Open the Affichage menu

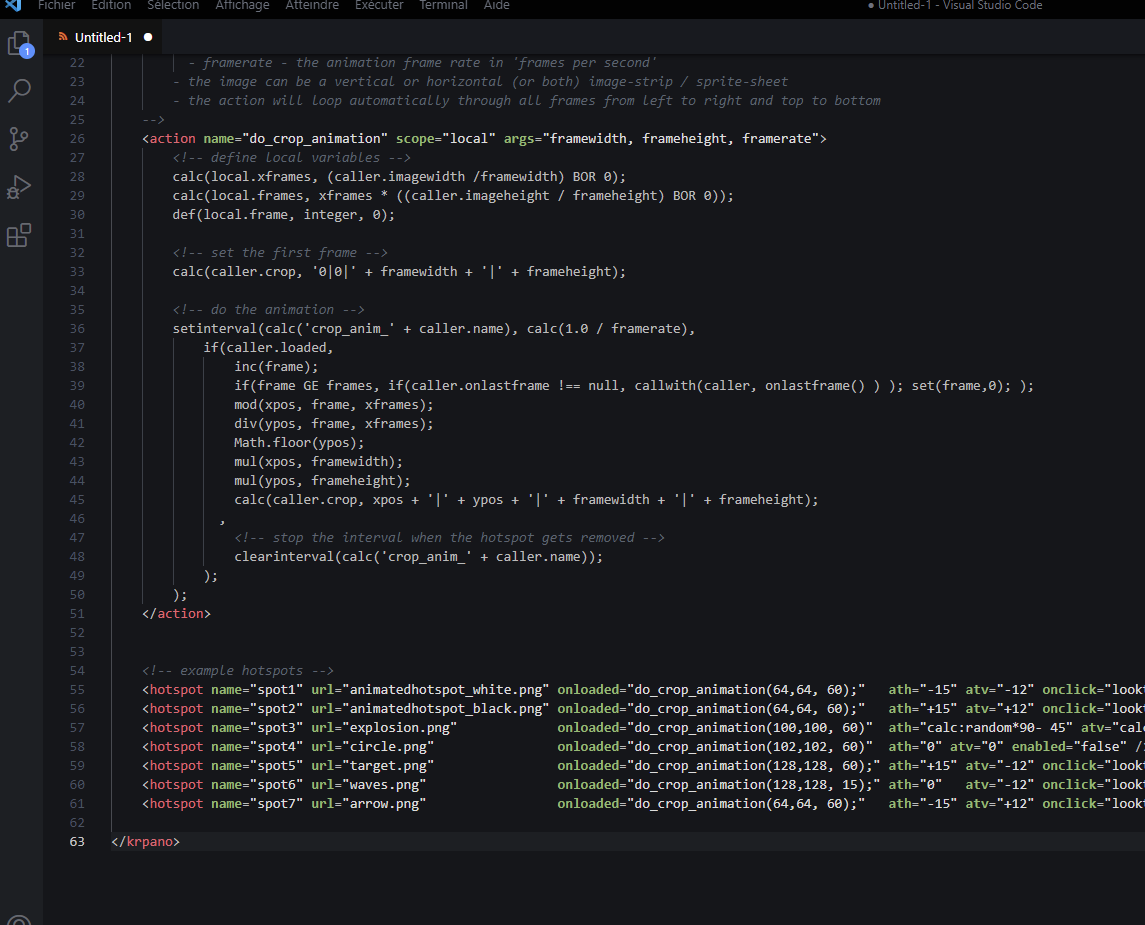242,5
